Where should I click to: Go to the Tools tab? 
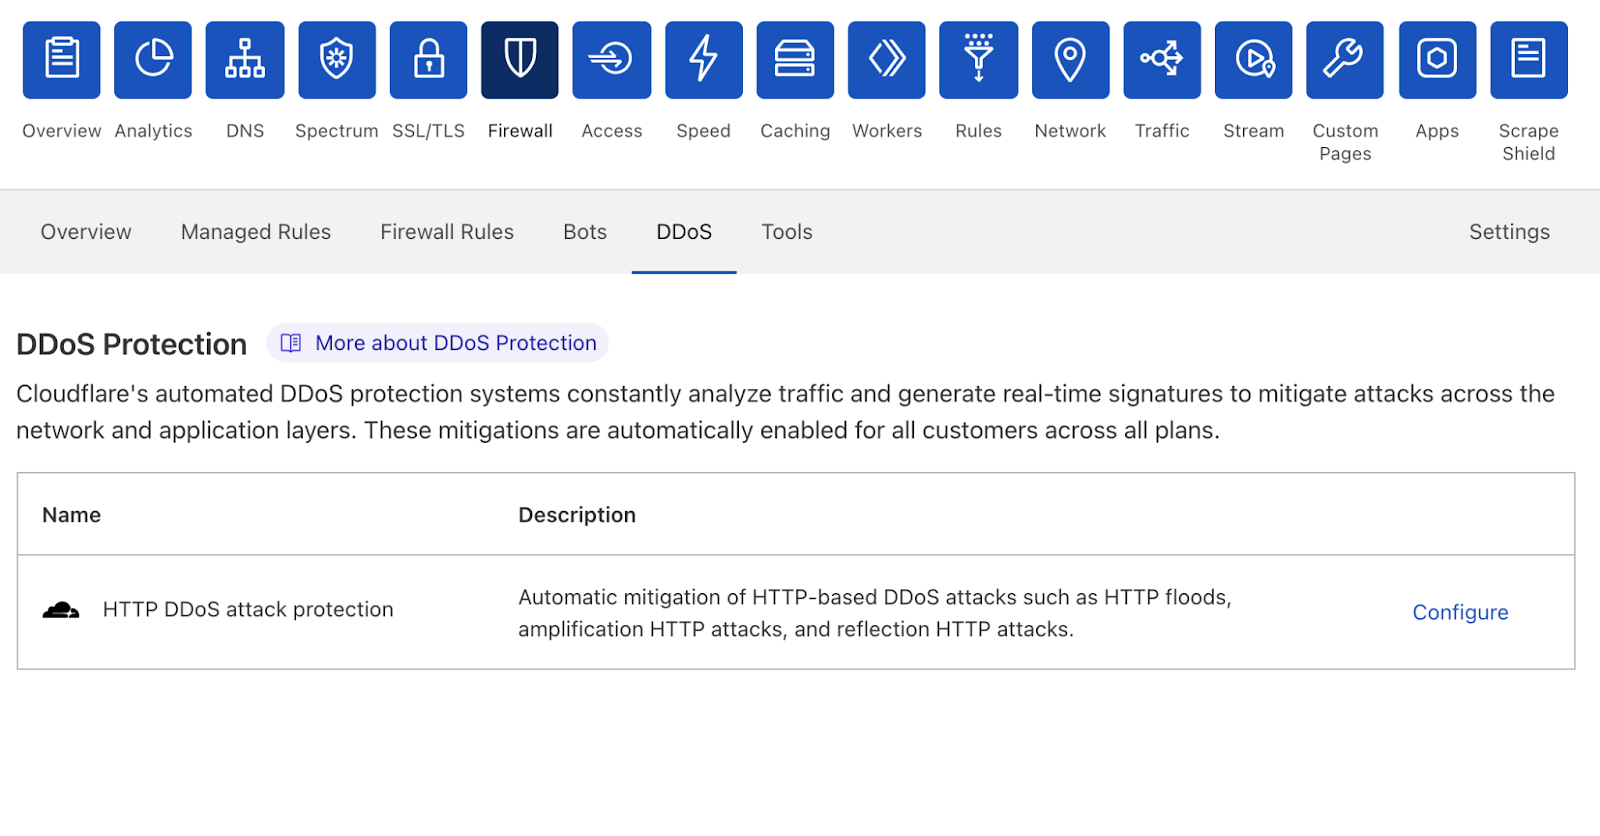coord(787,232)
